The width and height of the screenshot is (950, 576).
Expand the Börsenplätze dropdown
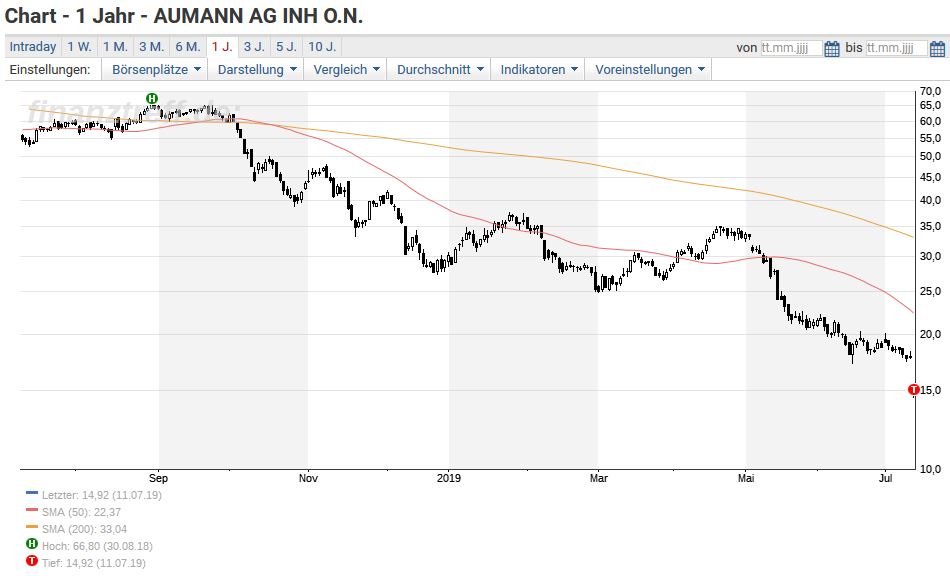click(155, 70)
